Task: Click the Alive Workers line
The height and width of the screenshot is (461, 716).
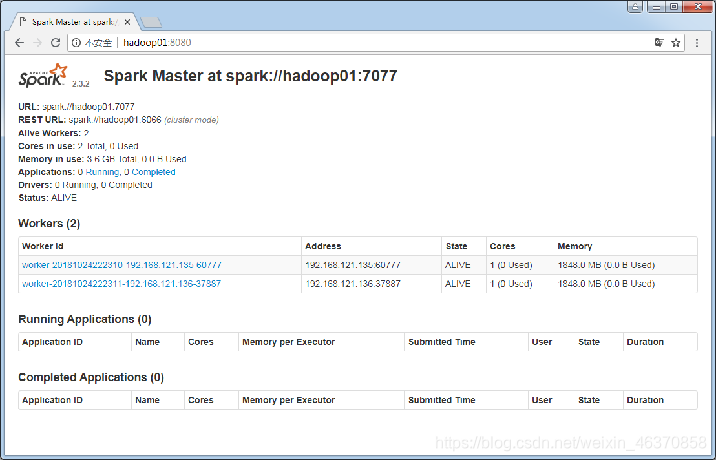Action: pos(53,133)
